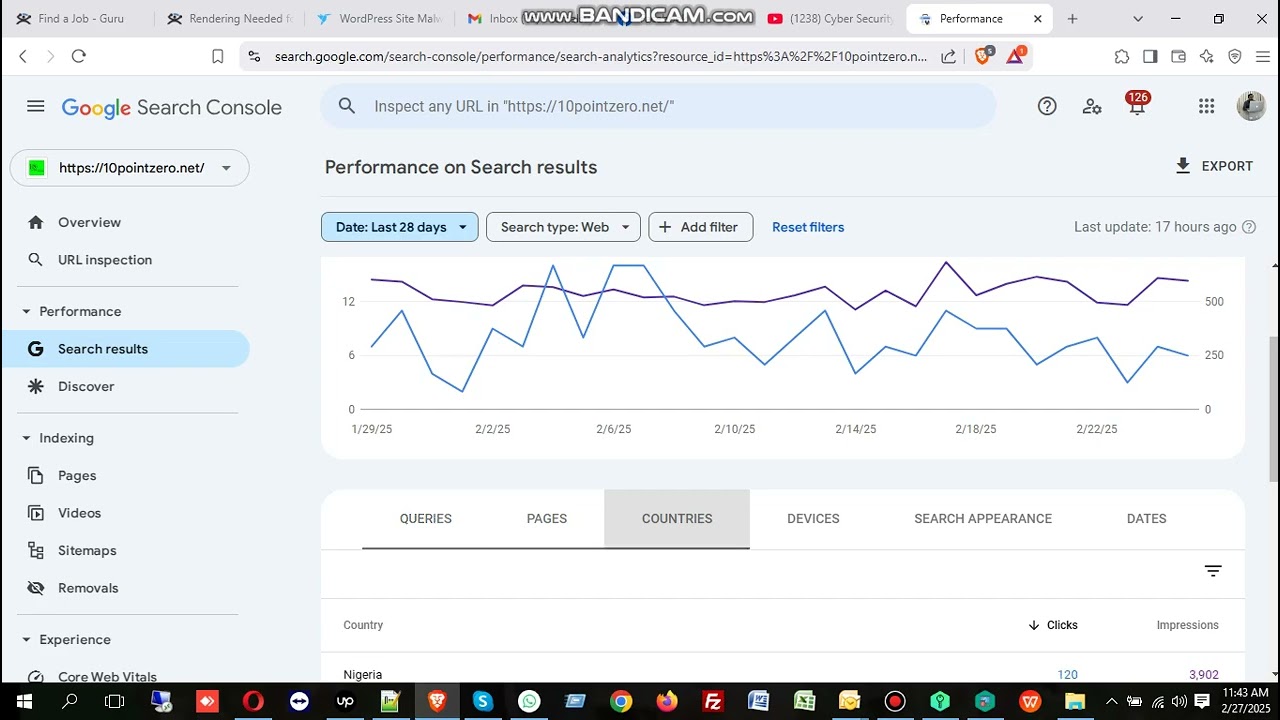Open the browser extensions puzzle icon
Image resolution: width=1280 pixels, height=720 pixels.
(x=1122, y=56)
